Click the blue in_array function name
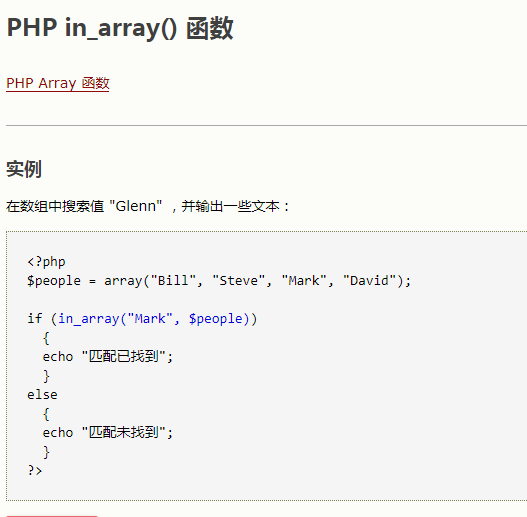Screen dimensions: 527x517 click(89, 319)
